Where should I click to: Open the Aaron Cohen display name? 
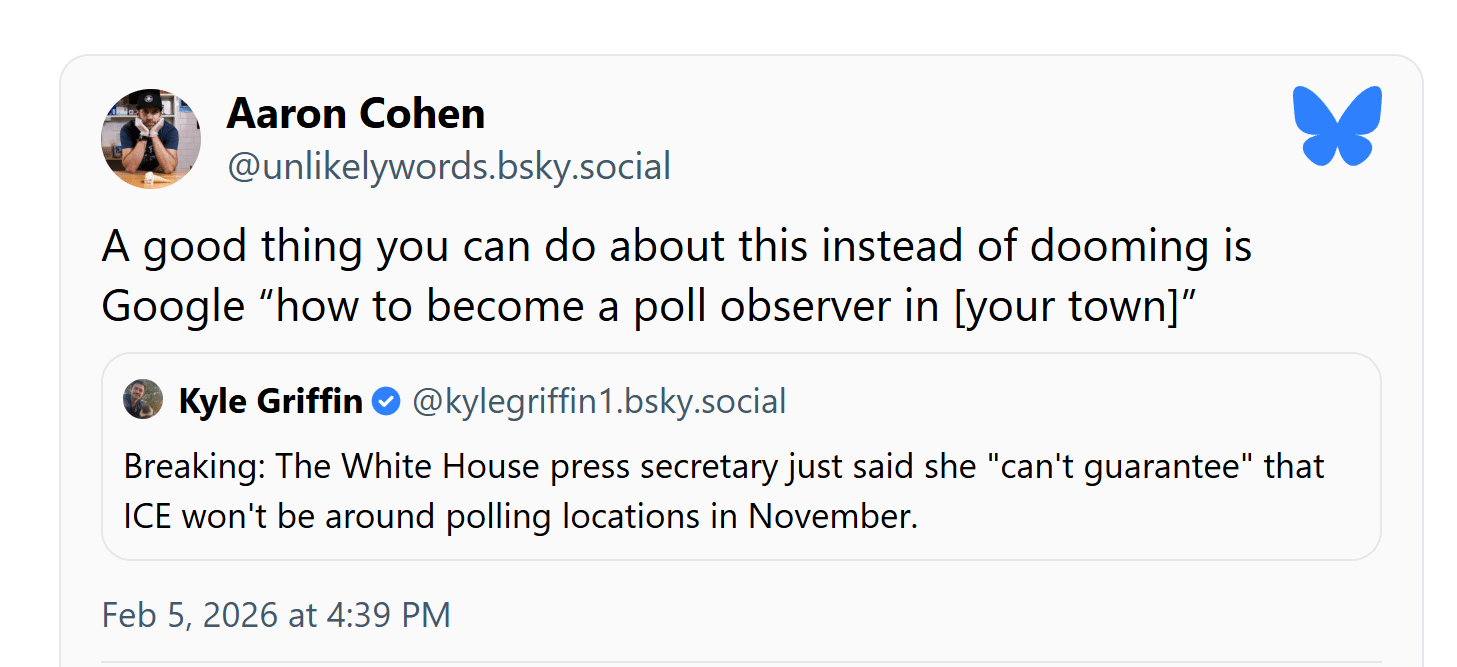[355, 113]
